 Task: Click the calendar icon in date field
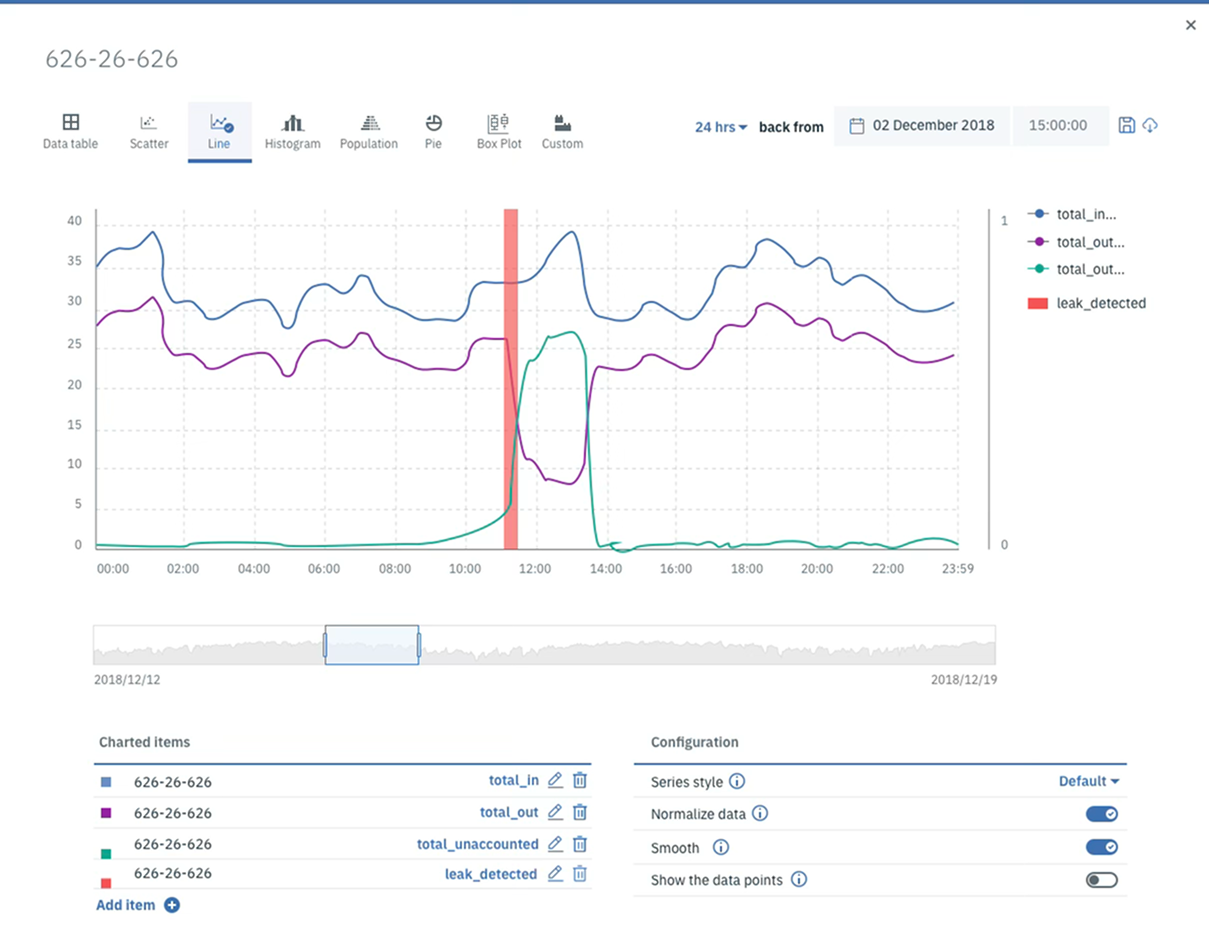click(x=857, y=126)
